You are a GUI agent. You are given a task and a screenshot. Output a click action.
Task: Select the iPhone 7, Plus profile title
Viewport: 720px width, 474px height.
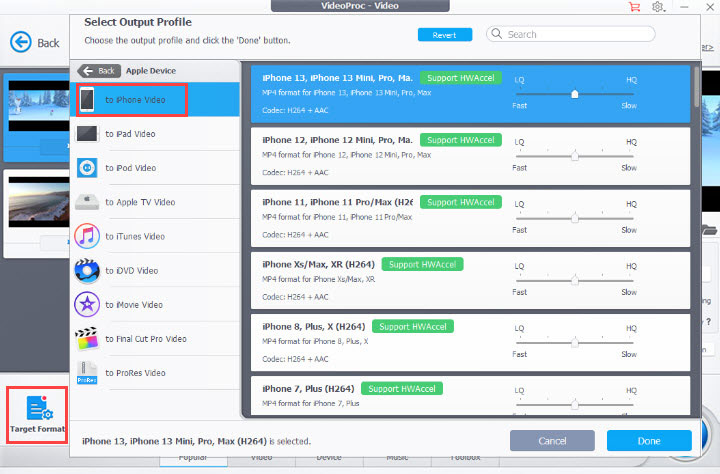coord(308,389)
